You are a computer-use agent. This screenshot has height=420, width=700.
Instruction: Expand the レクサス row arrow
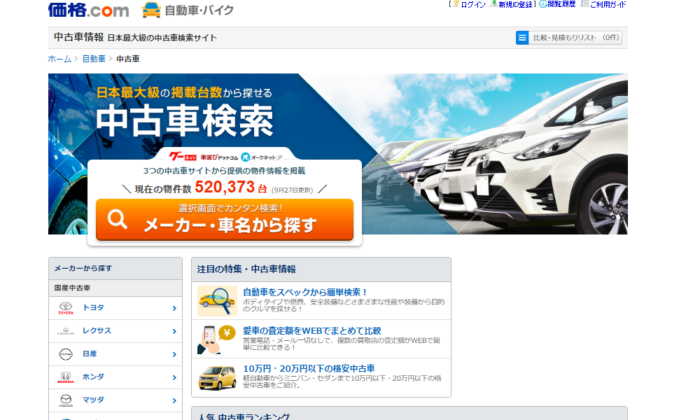(175, 332)
